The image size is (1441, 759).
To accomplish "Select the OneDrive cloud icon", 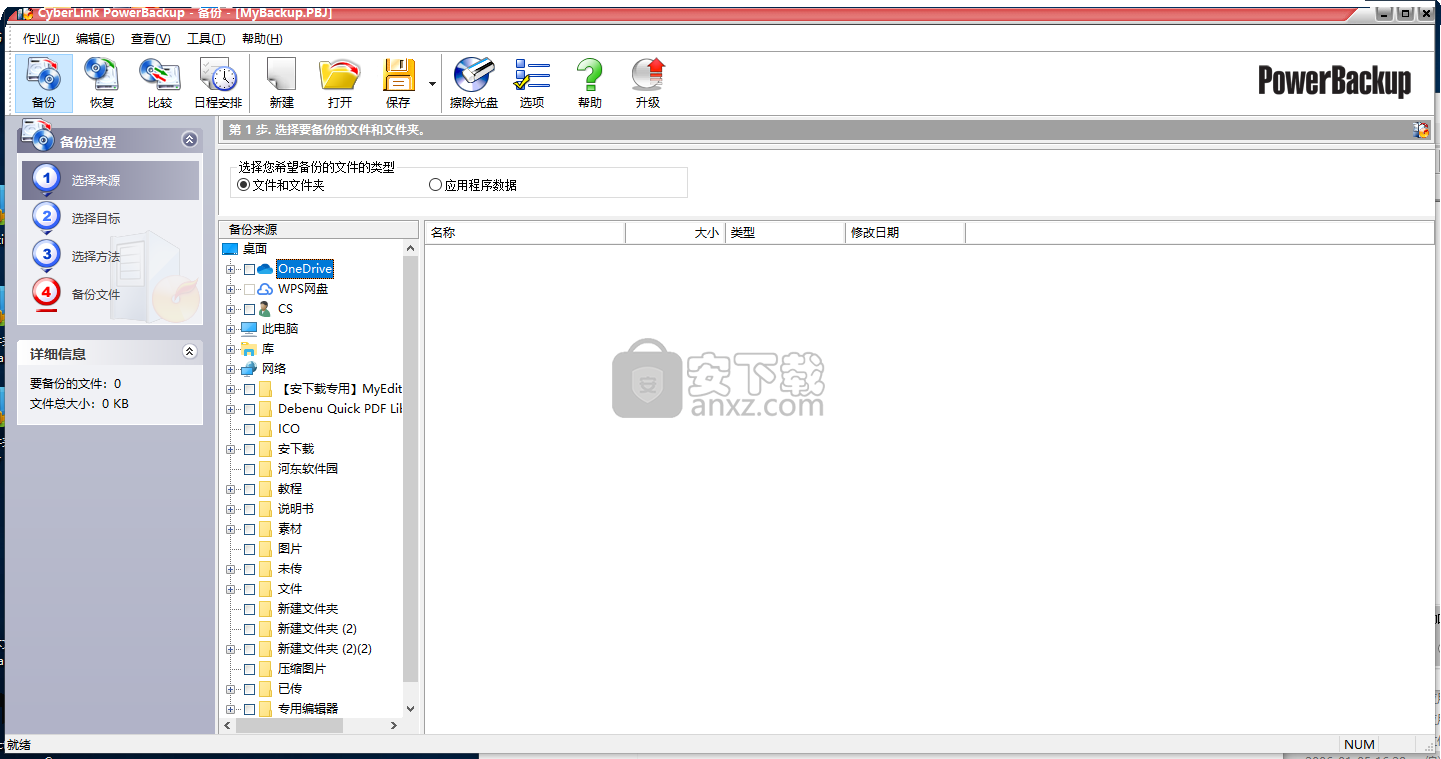I will pyautogui.click(x=265, y=269).
